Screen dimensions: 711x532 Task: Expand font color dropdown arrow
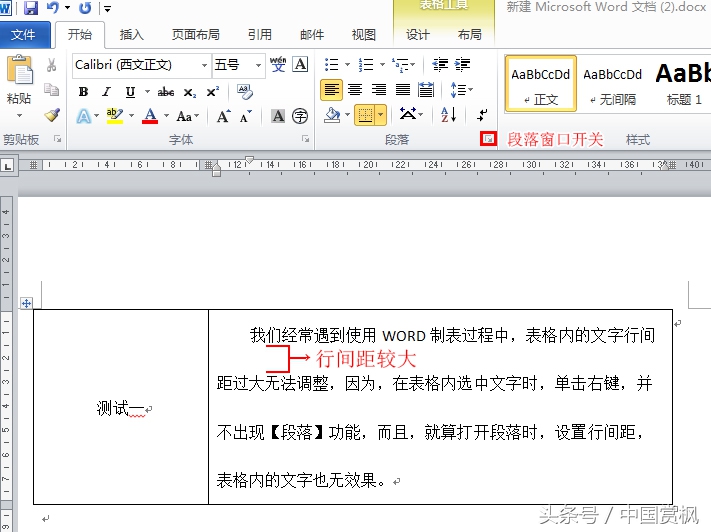click(x=166, y=116)
